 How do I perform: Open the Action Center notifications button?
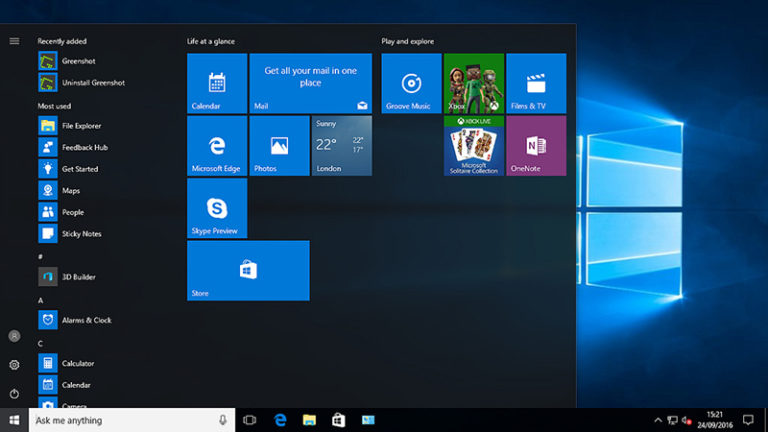click(748, 420)
